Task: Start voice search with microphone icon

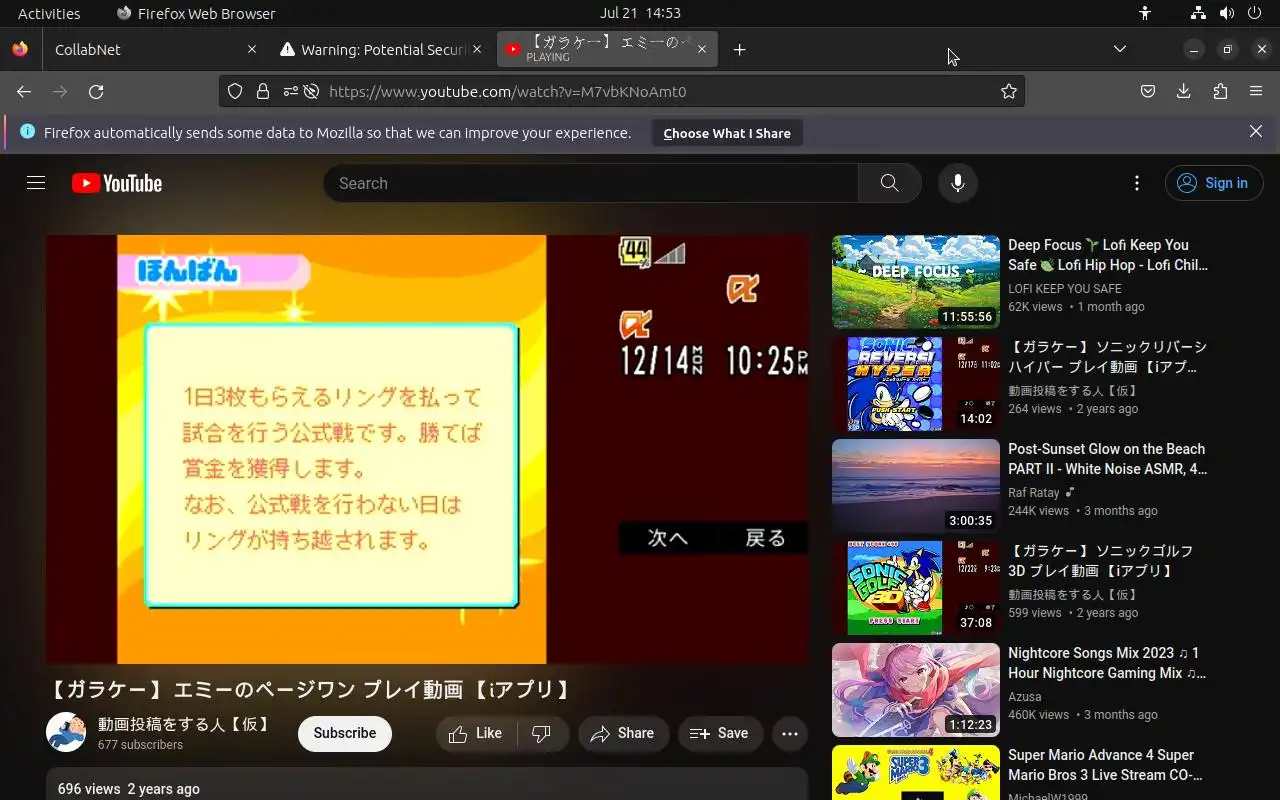Action: coord(957,183)
